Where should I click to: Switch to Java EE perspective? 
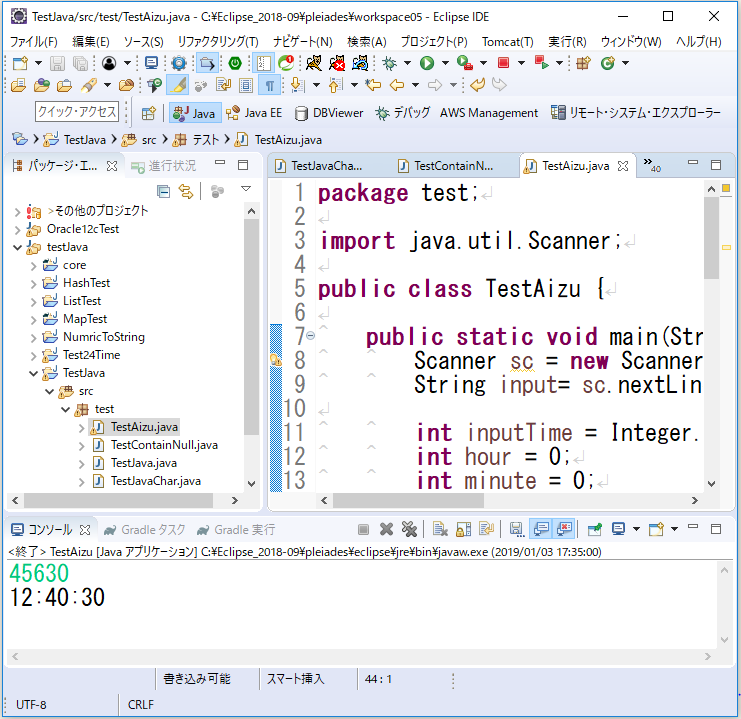tap(254, 113)
